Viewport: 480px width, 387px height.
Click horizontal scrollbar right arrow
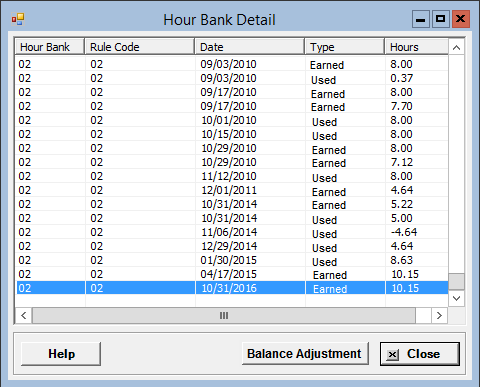coord(439,315)
